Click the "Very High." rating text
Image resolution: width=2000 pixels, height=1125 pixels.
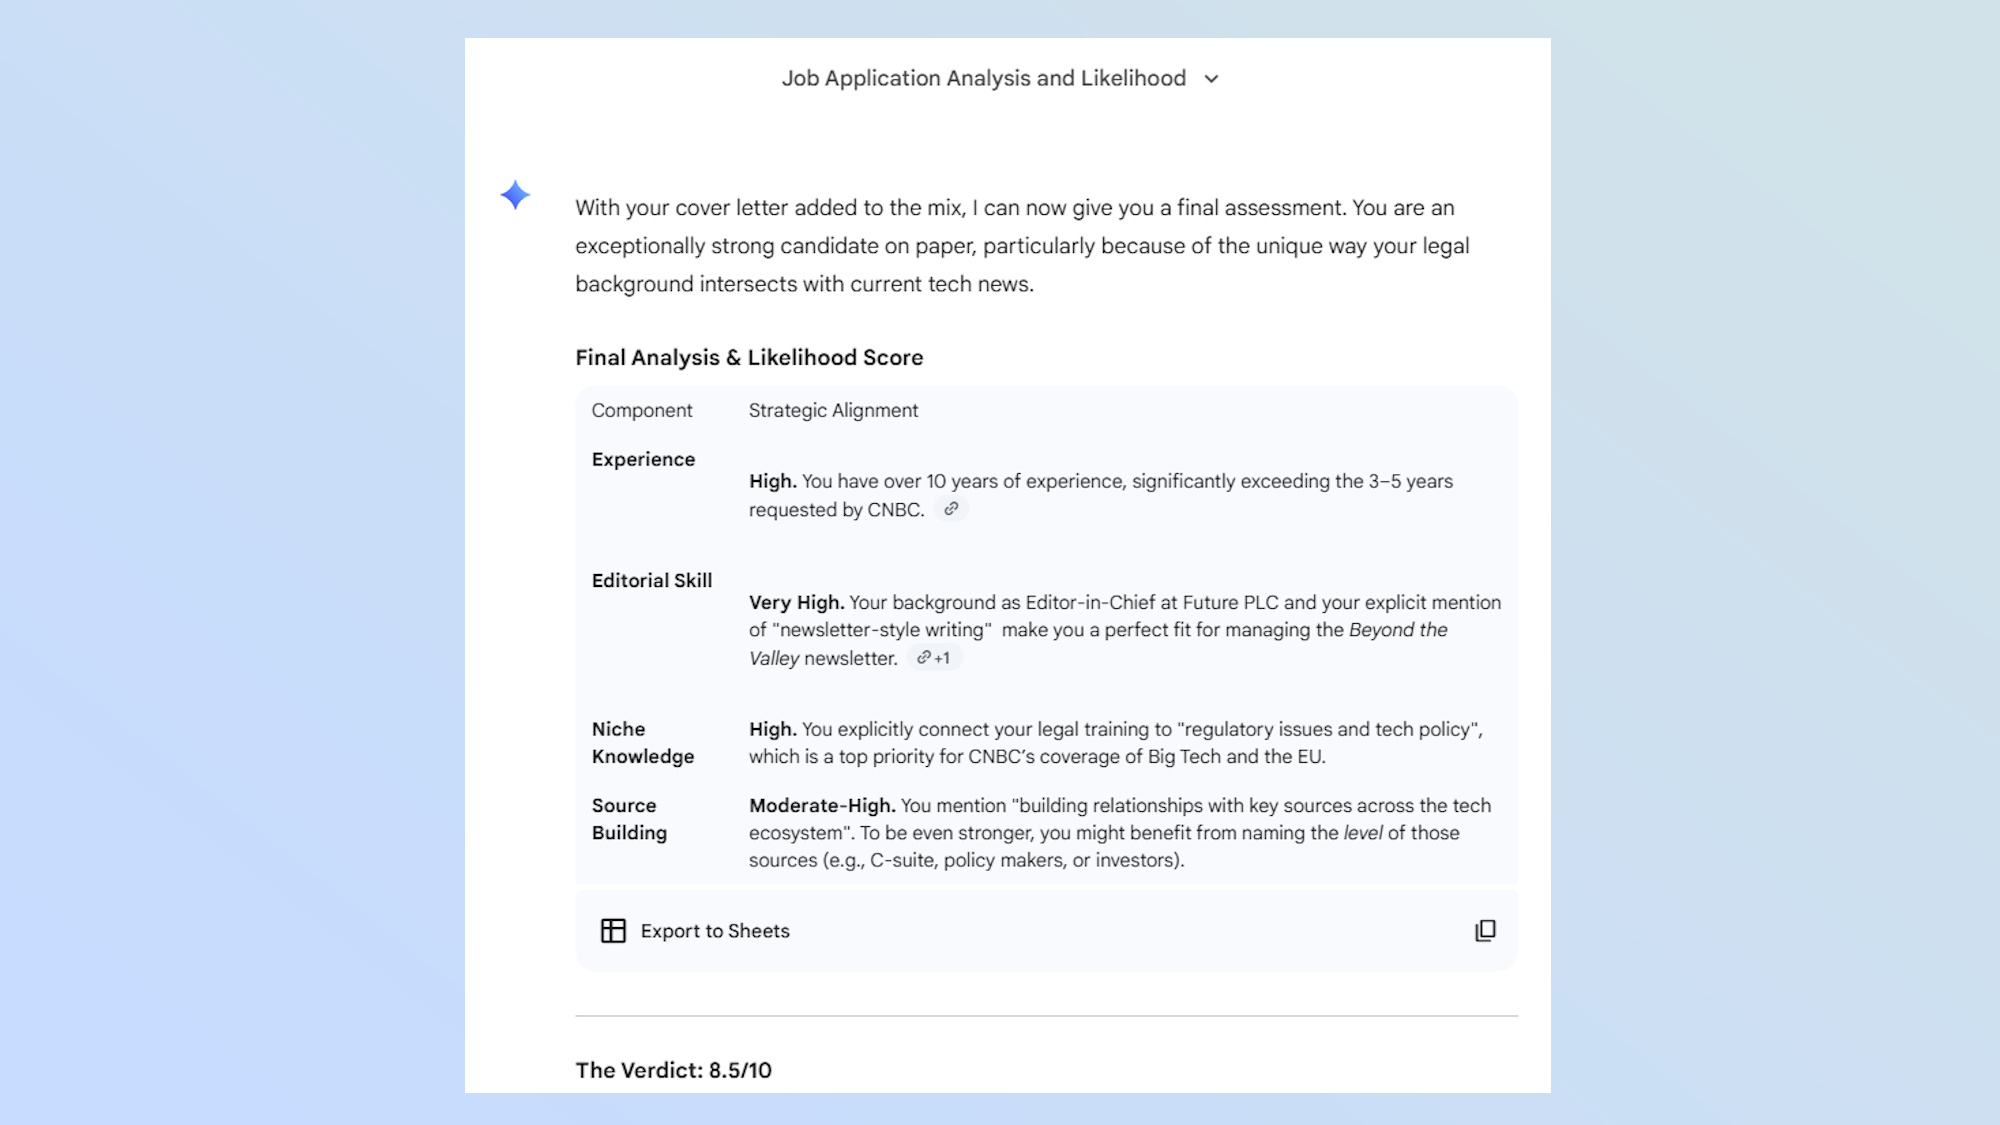click(x=795, y=602)
